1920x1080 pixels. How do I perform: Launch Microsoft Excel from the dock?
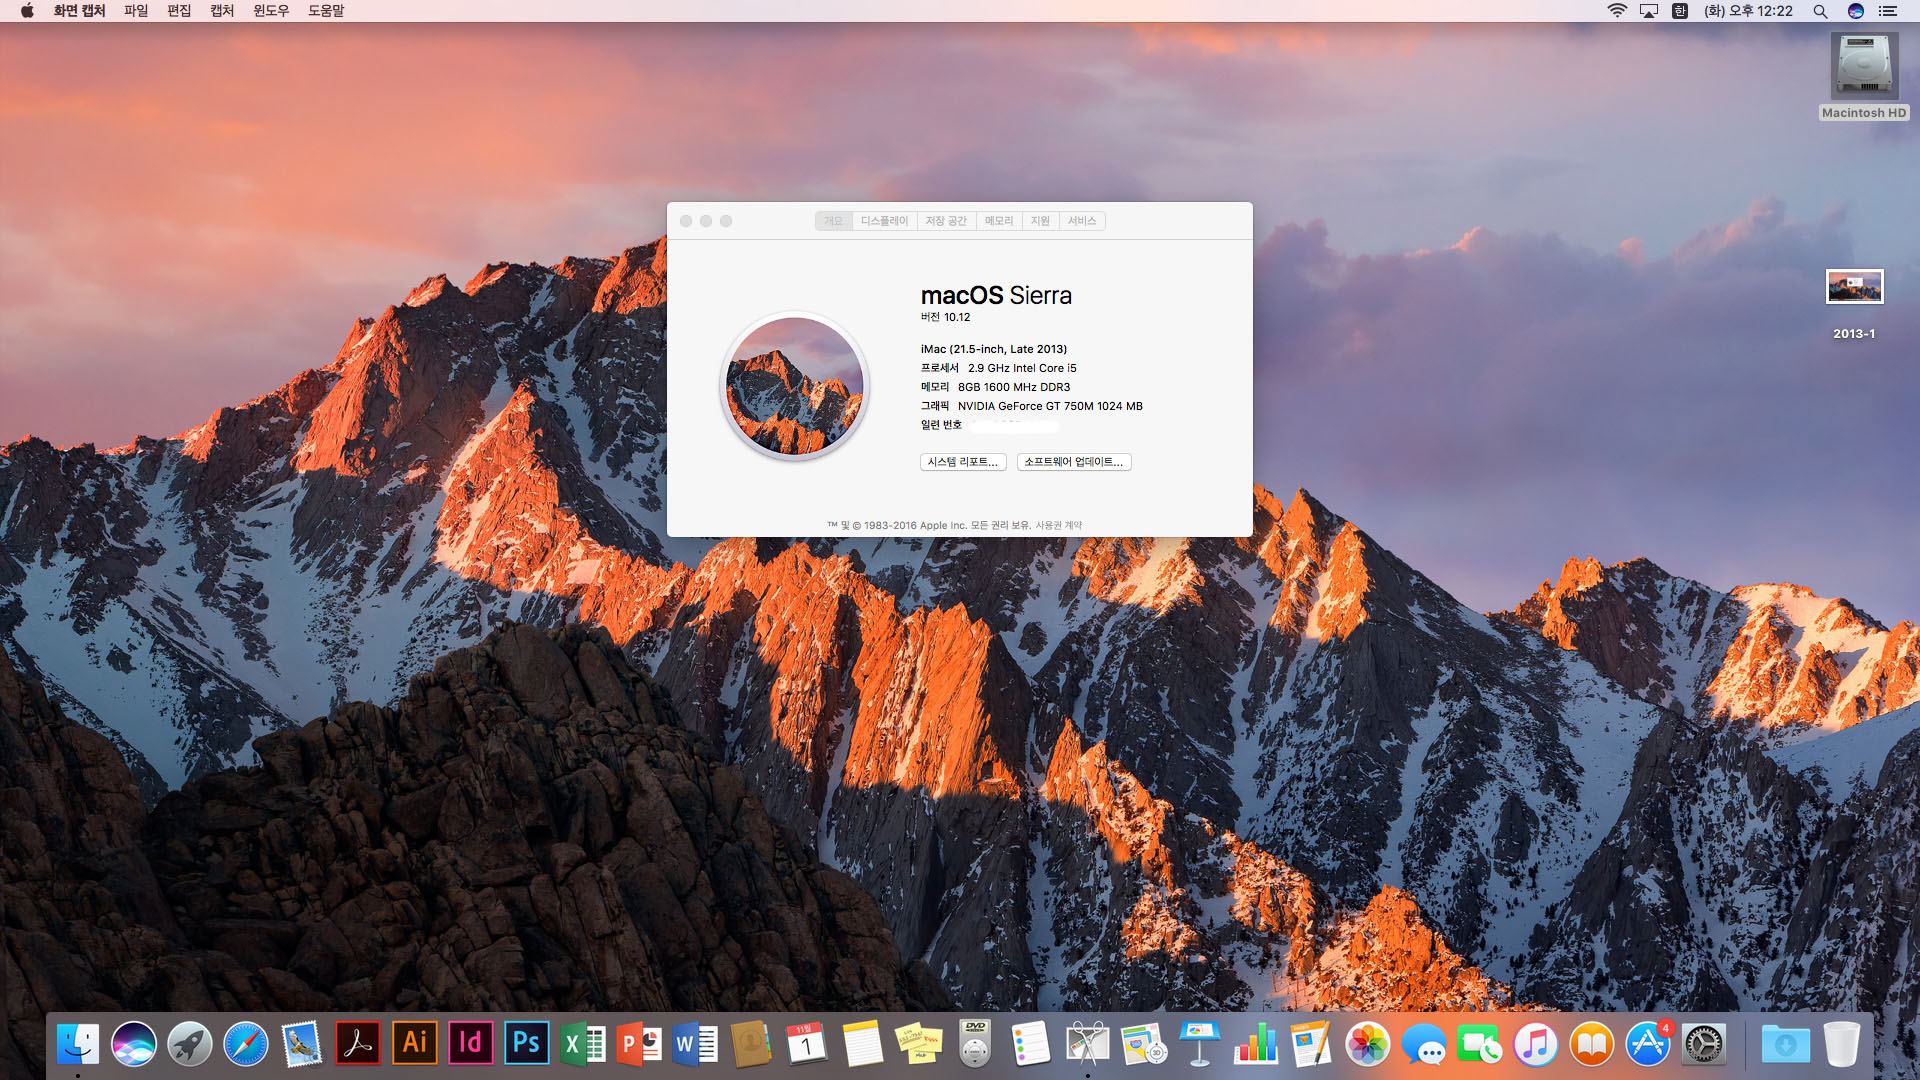pyautogui.click(x=582, y=1045)
